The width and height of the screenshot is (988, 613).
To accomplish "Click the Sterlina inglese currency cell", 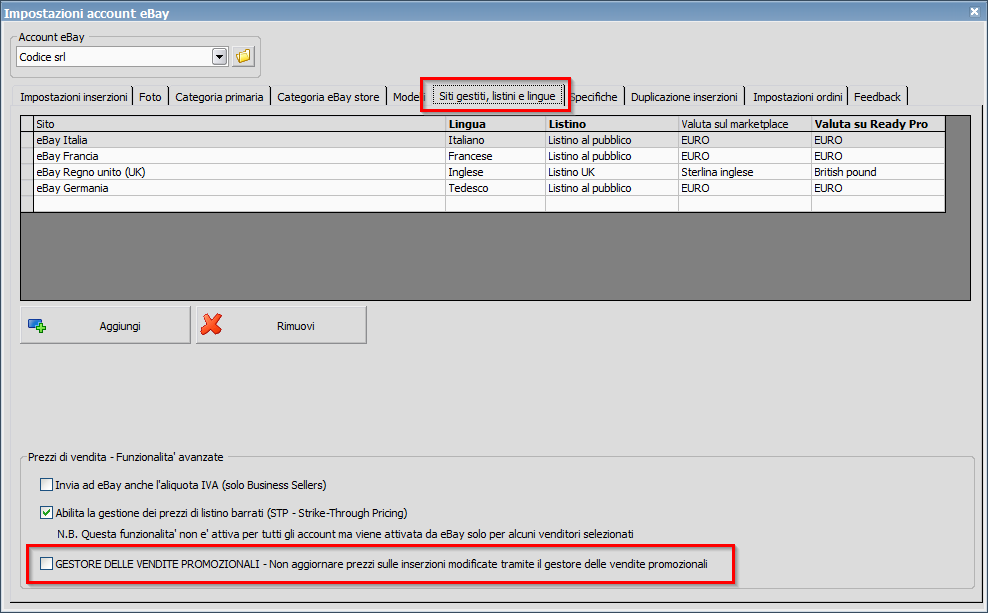I will coord(745,172).
